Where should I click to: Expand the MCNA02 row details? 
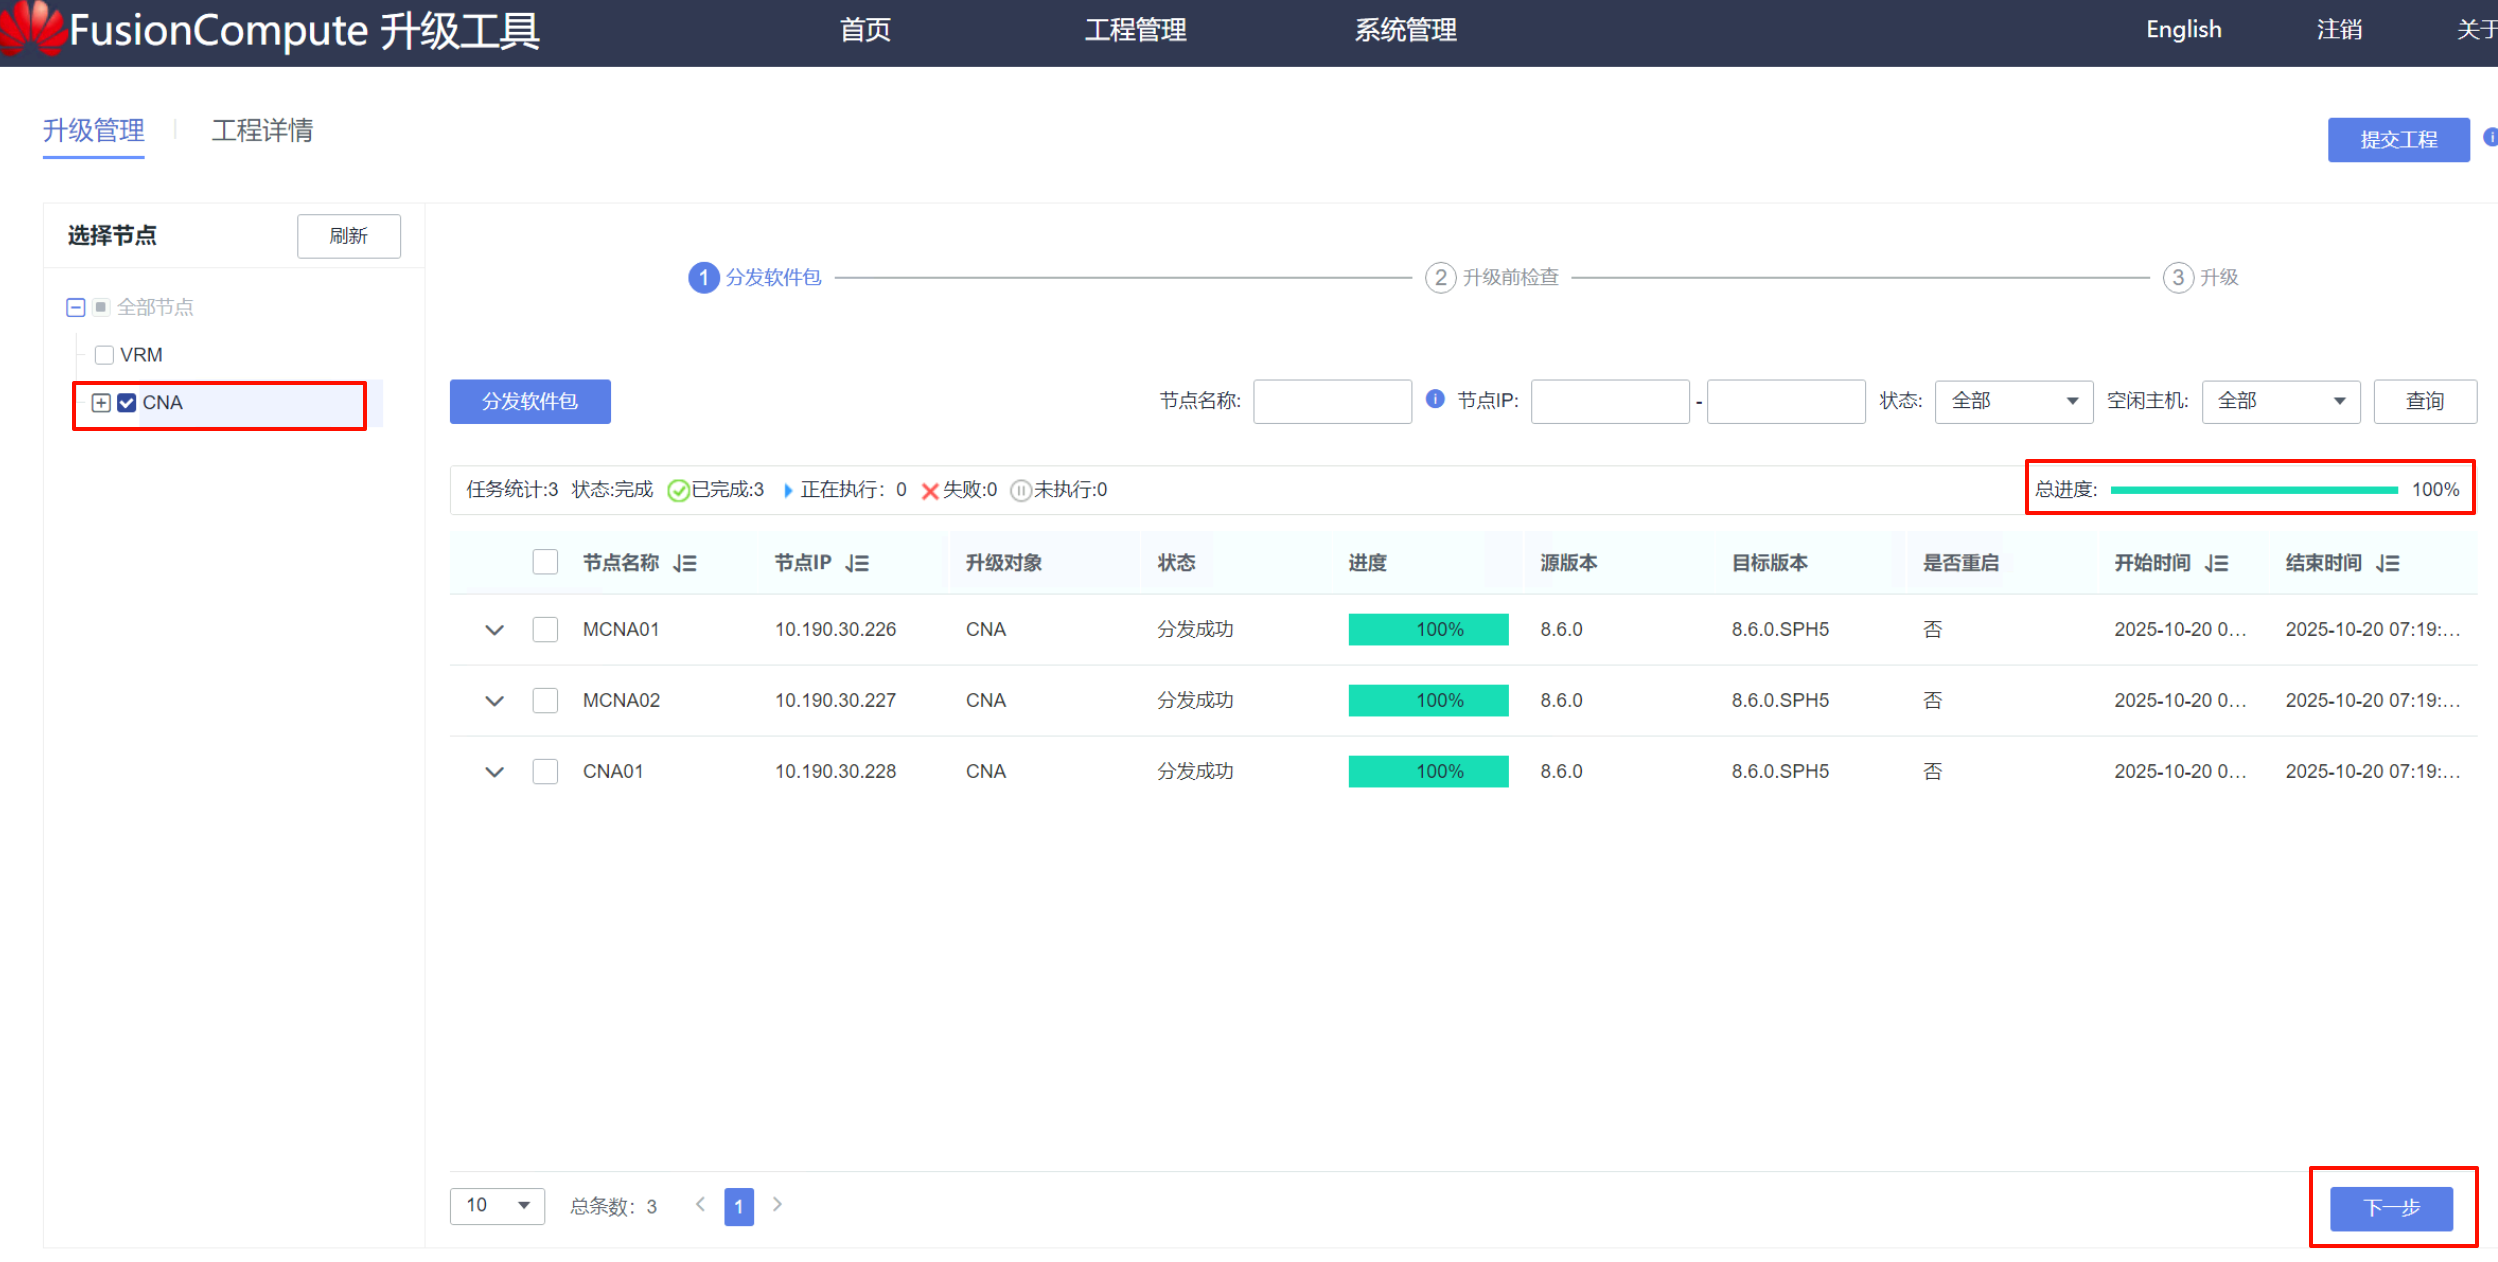[x=494, y=701]
